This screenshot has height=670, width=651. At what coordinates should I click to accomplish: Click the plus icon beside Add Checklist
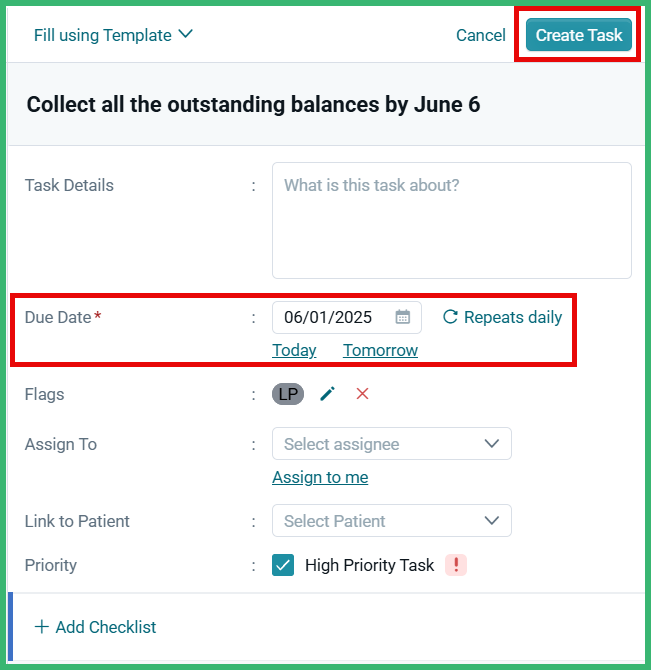pos(41,627)
